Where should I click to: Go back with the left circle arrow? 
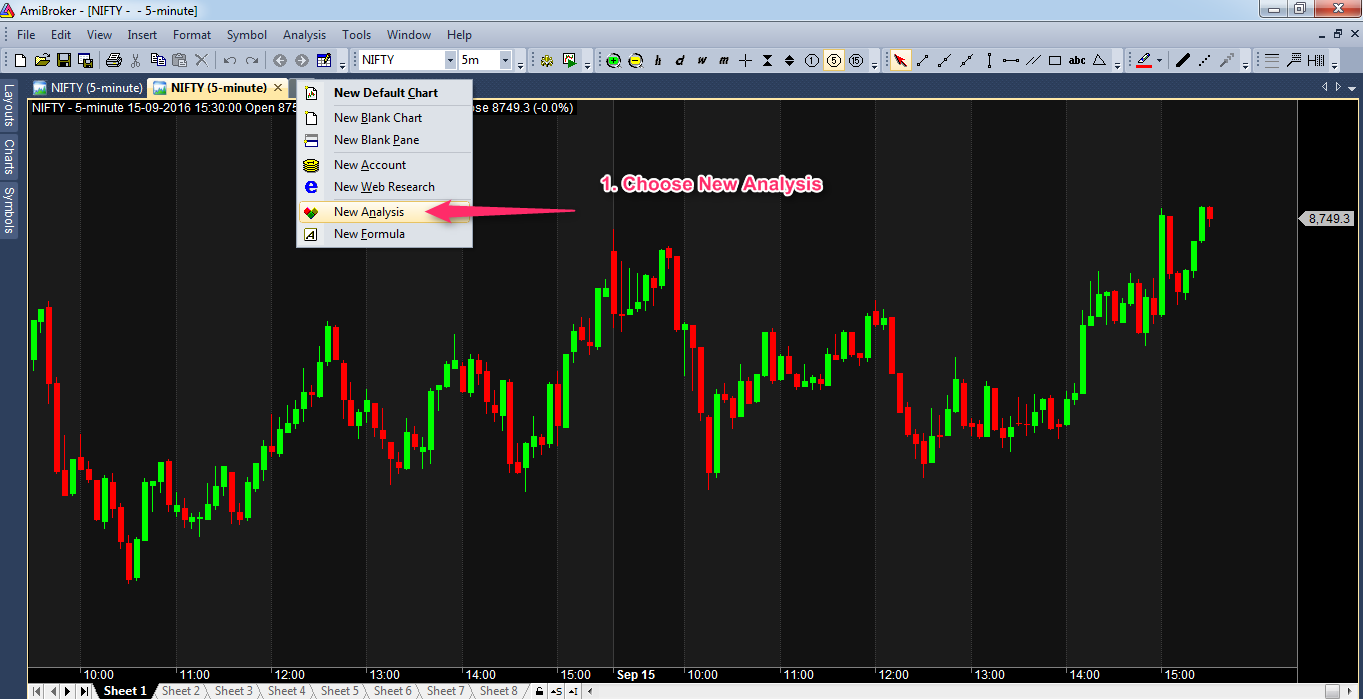click(280, 60)
